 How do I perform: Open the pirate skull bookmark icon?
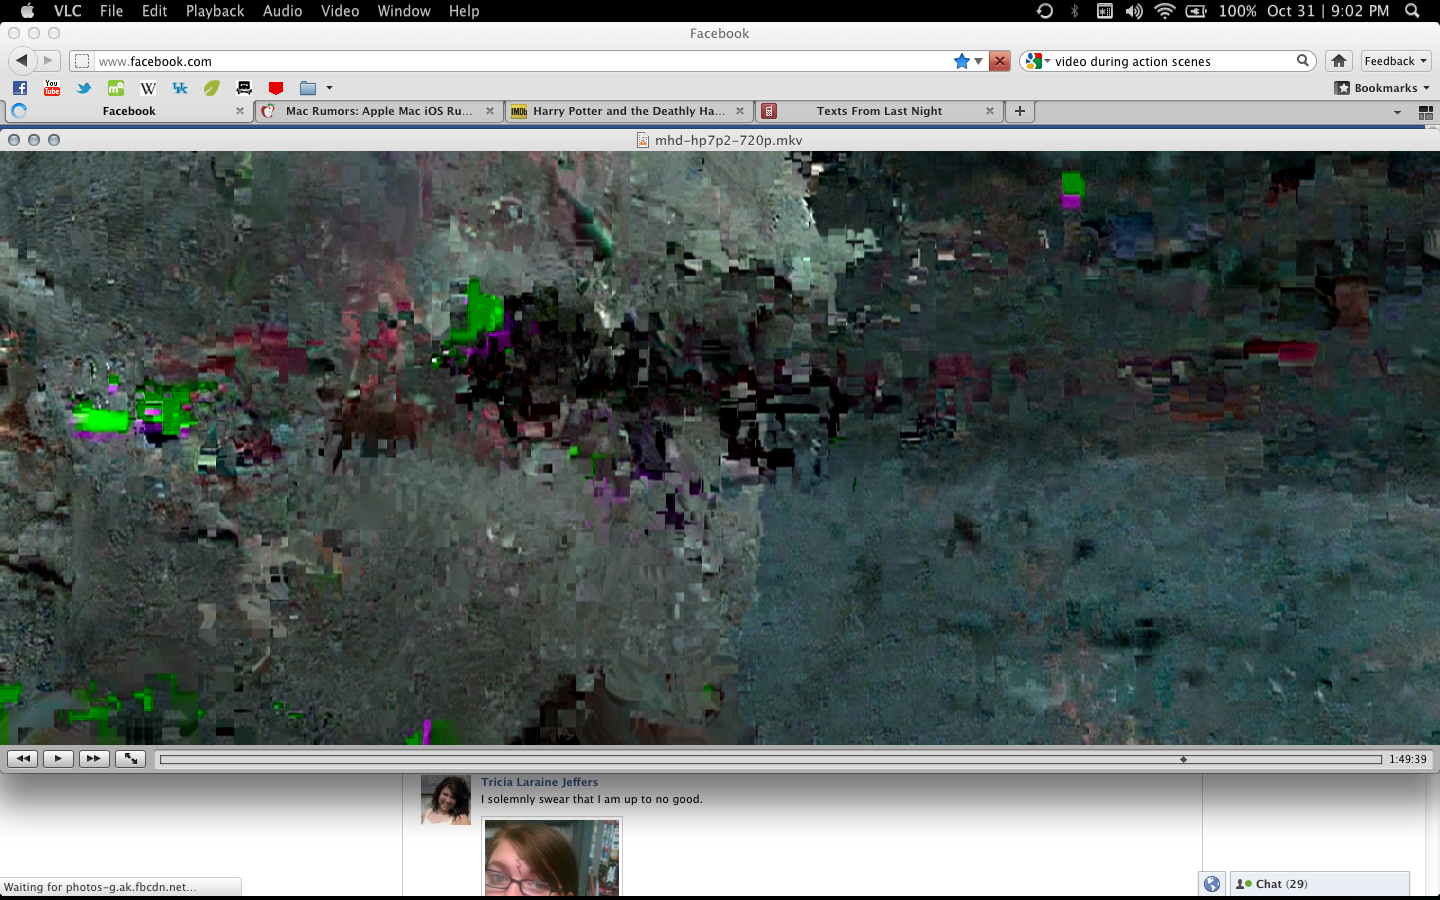tap(244, 88)
